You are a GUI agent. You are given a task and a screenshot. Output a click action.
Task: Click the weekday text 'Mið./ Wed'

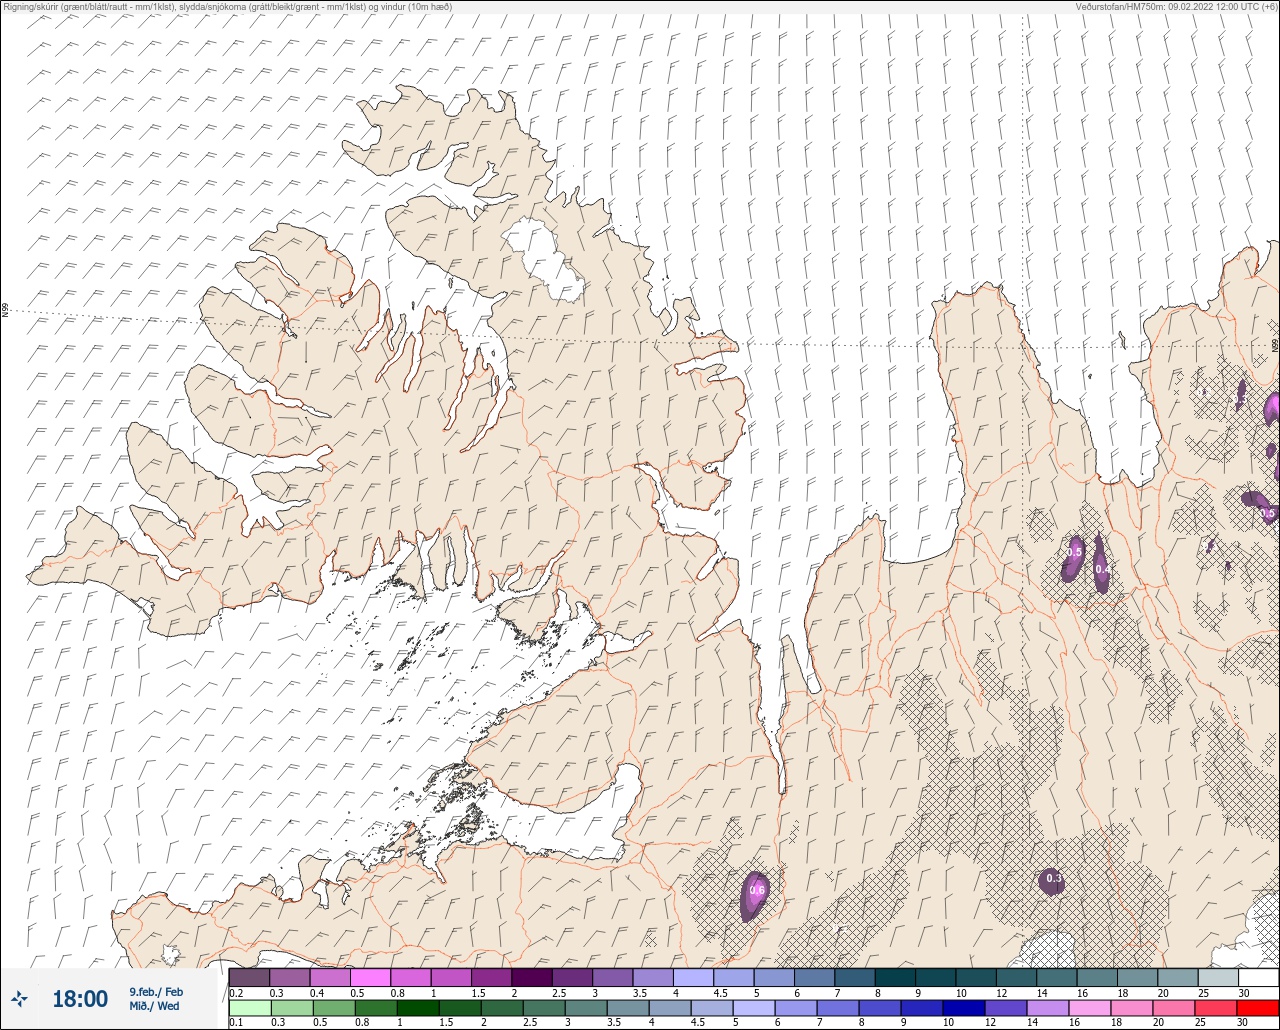pyautogui.click(x=155, y=1006)
